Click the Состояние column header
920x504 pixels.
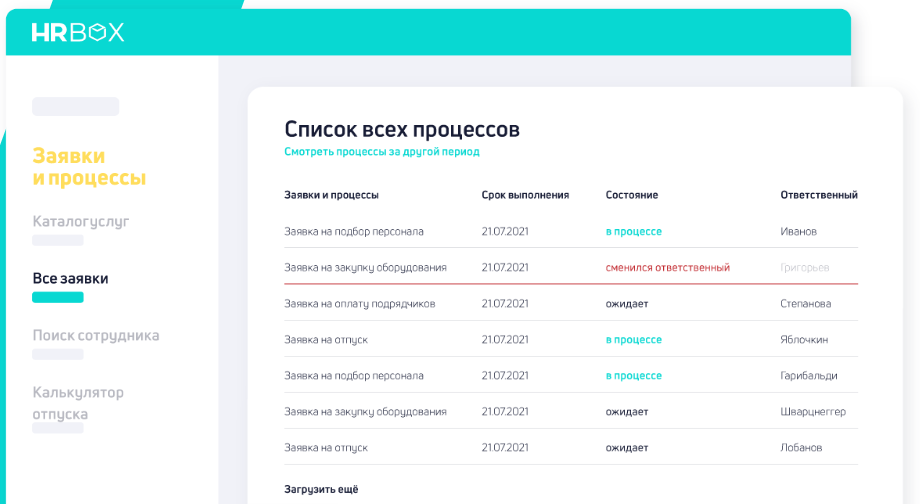631,195
